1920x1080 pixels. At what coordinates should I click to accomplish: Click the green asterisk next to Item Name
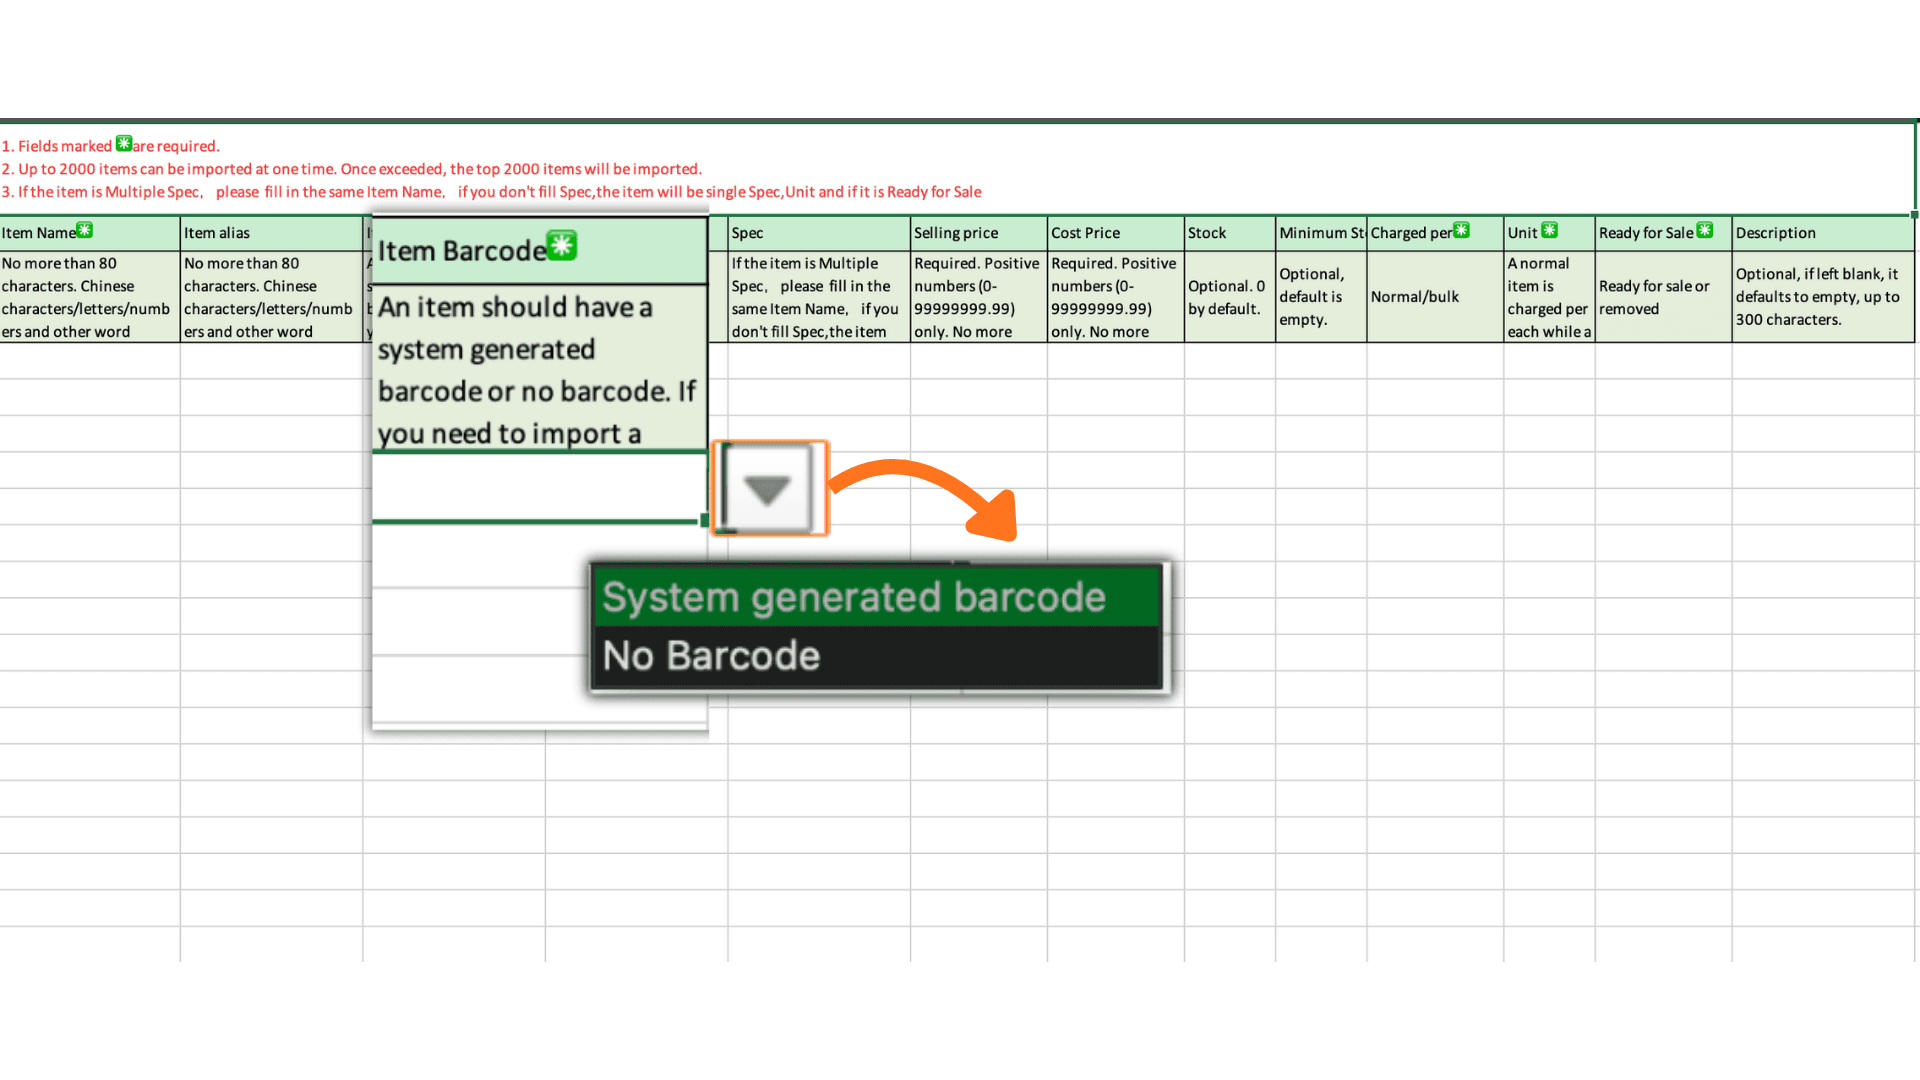[85, 230]
